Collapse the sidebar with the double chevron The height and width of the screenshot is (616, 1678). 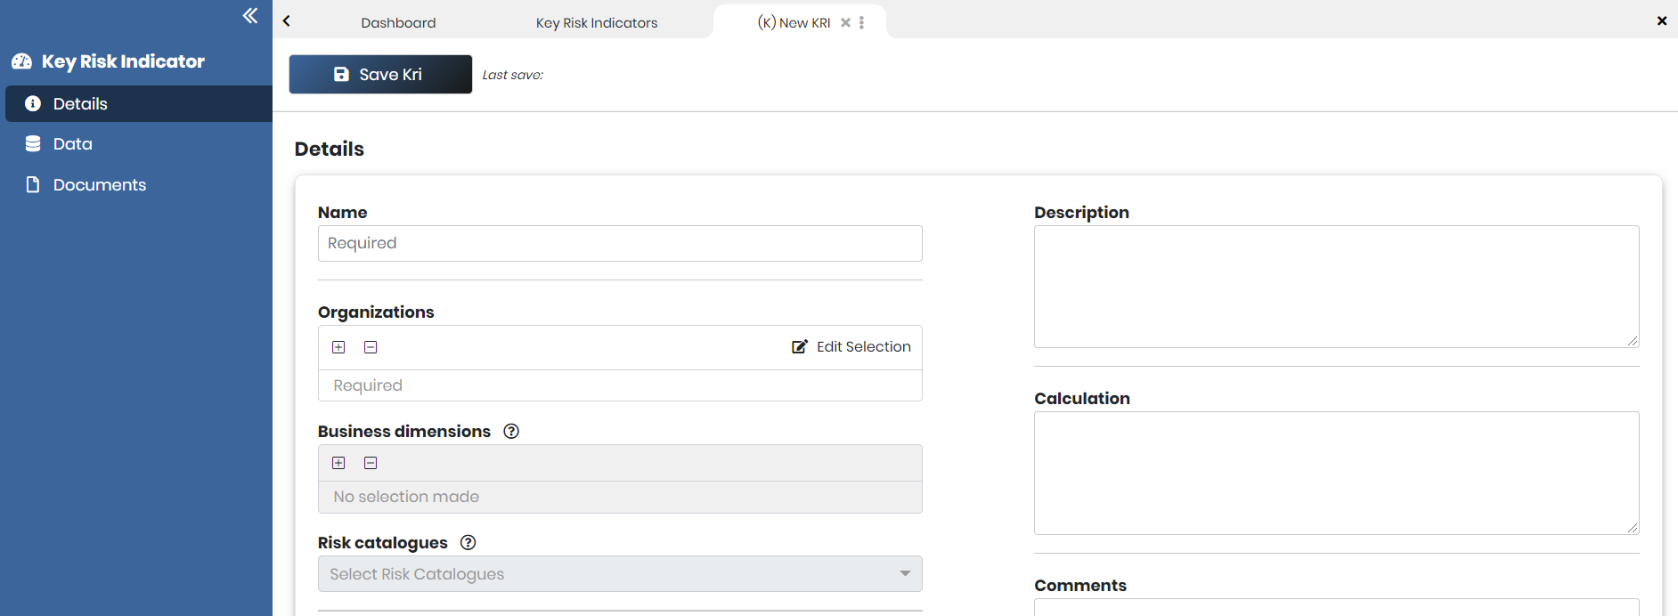(250, 15)
